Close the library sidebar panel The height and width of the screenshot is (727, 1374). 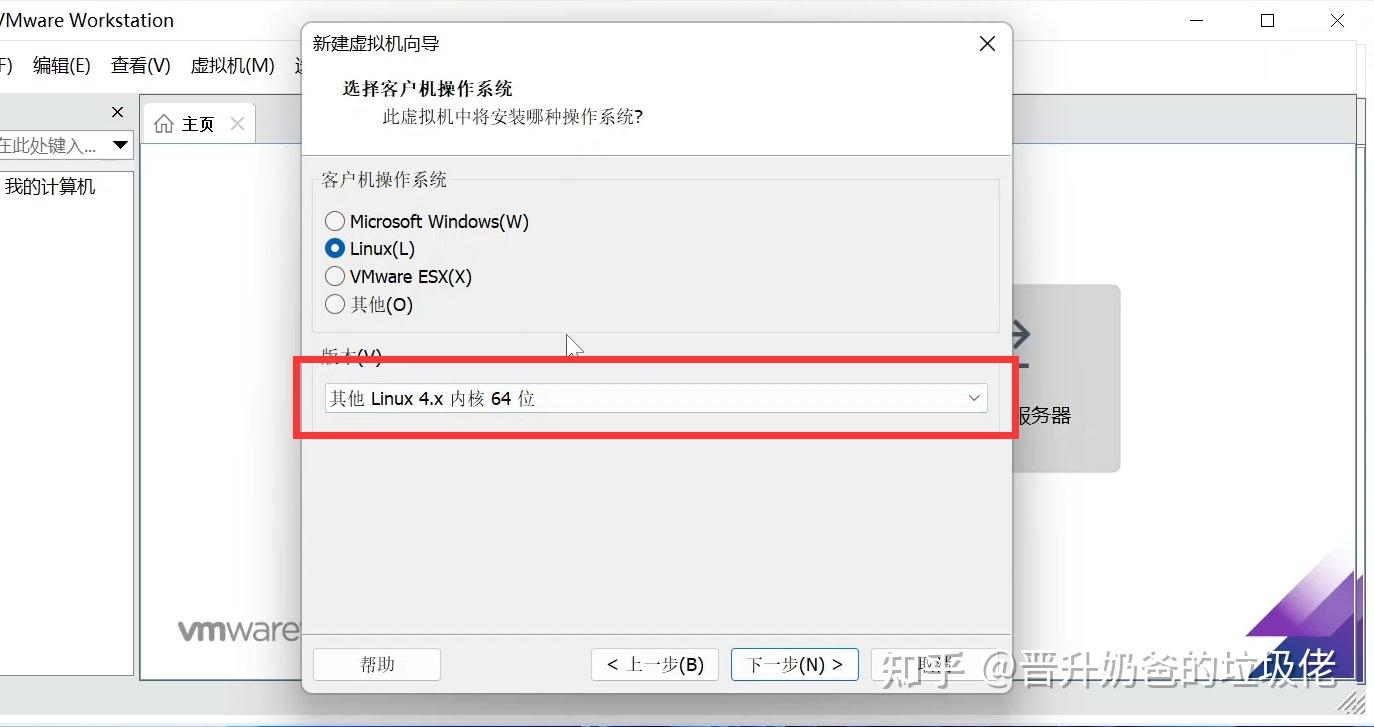click(117, 112)
